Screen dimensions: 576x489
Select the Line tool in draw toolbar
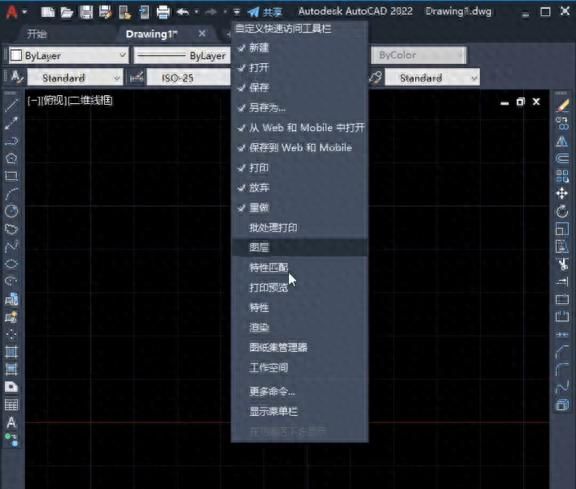tap(11, 105)
